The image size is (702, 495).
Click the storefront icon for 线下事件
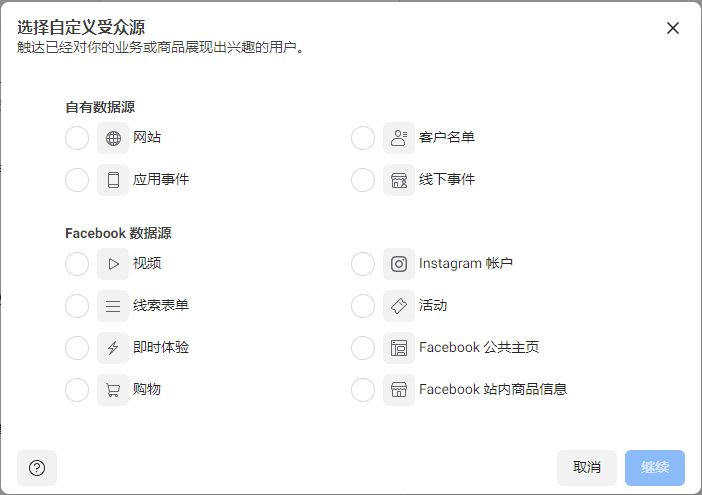click(x=399, y=180)
